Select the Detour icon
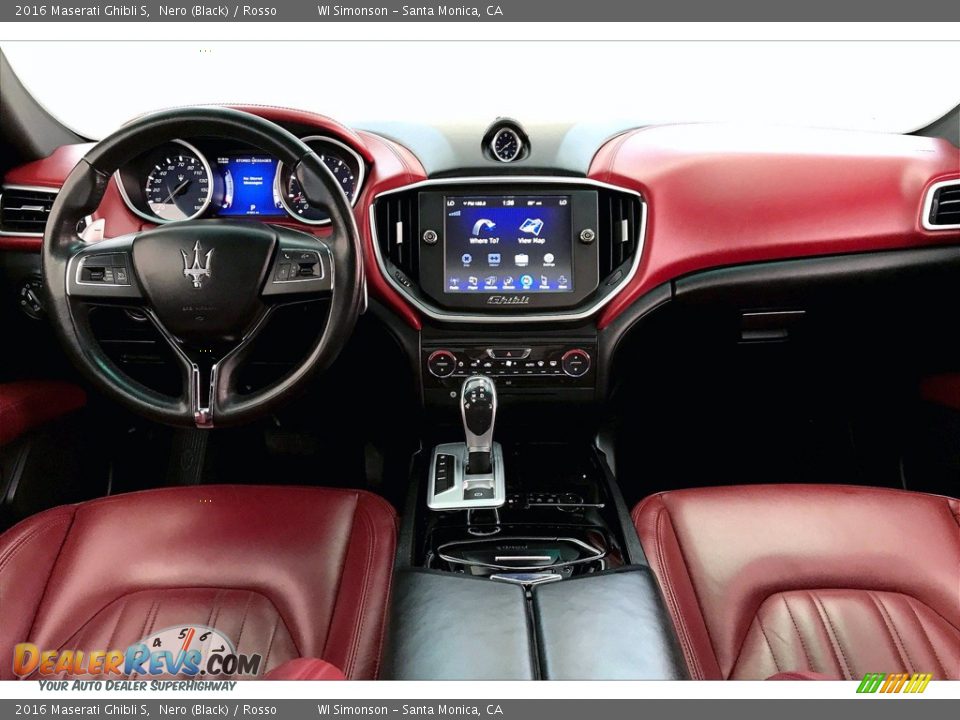The width and height of the screenshot is (960, 720). [494, 260]
